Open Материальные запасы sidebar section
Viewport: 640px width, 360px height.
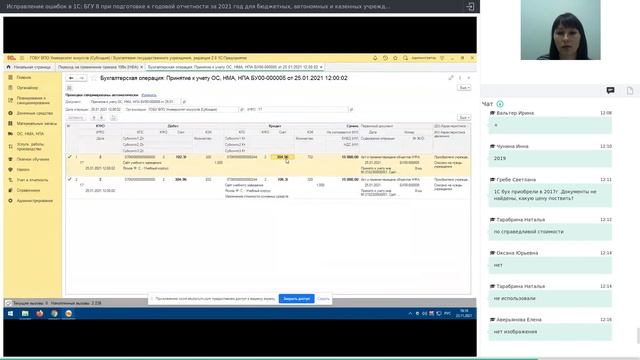coord(37,123)
